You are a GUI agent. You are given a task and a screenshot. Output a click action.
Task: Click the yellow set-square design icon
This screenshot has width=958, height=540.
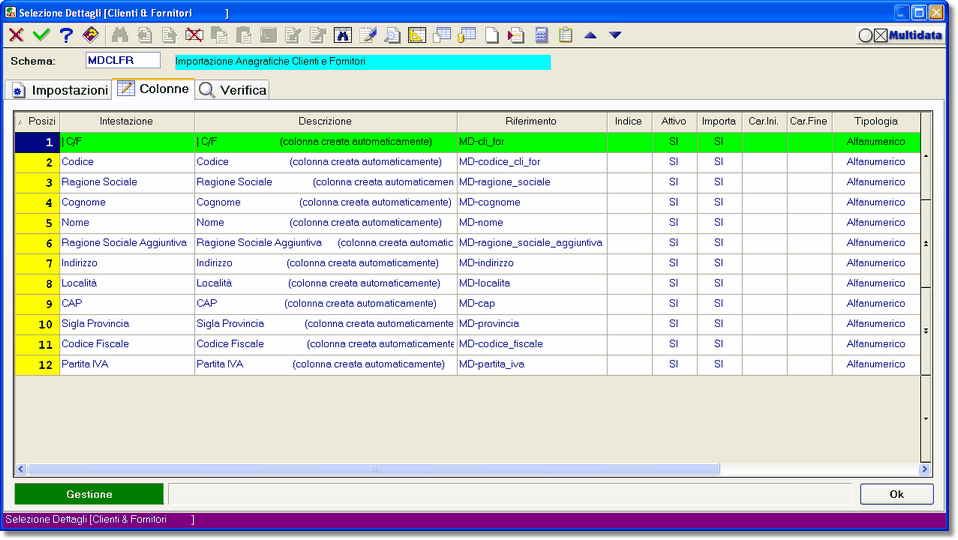[417, 35]
